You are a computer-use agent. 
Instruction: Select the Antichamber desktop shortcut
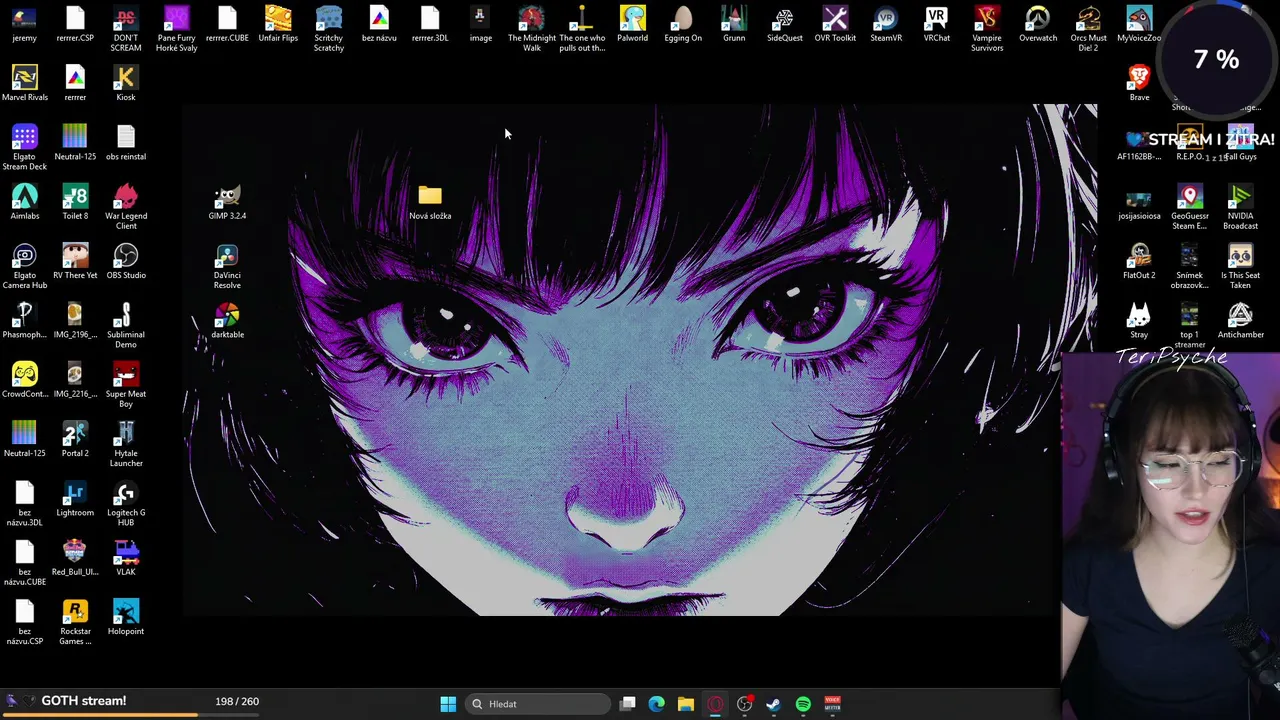[1240, 321]
